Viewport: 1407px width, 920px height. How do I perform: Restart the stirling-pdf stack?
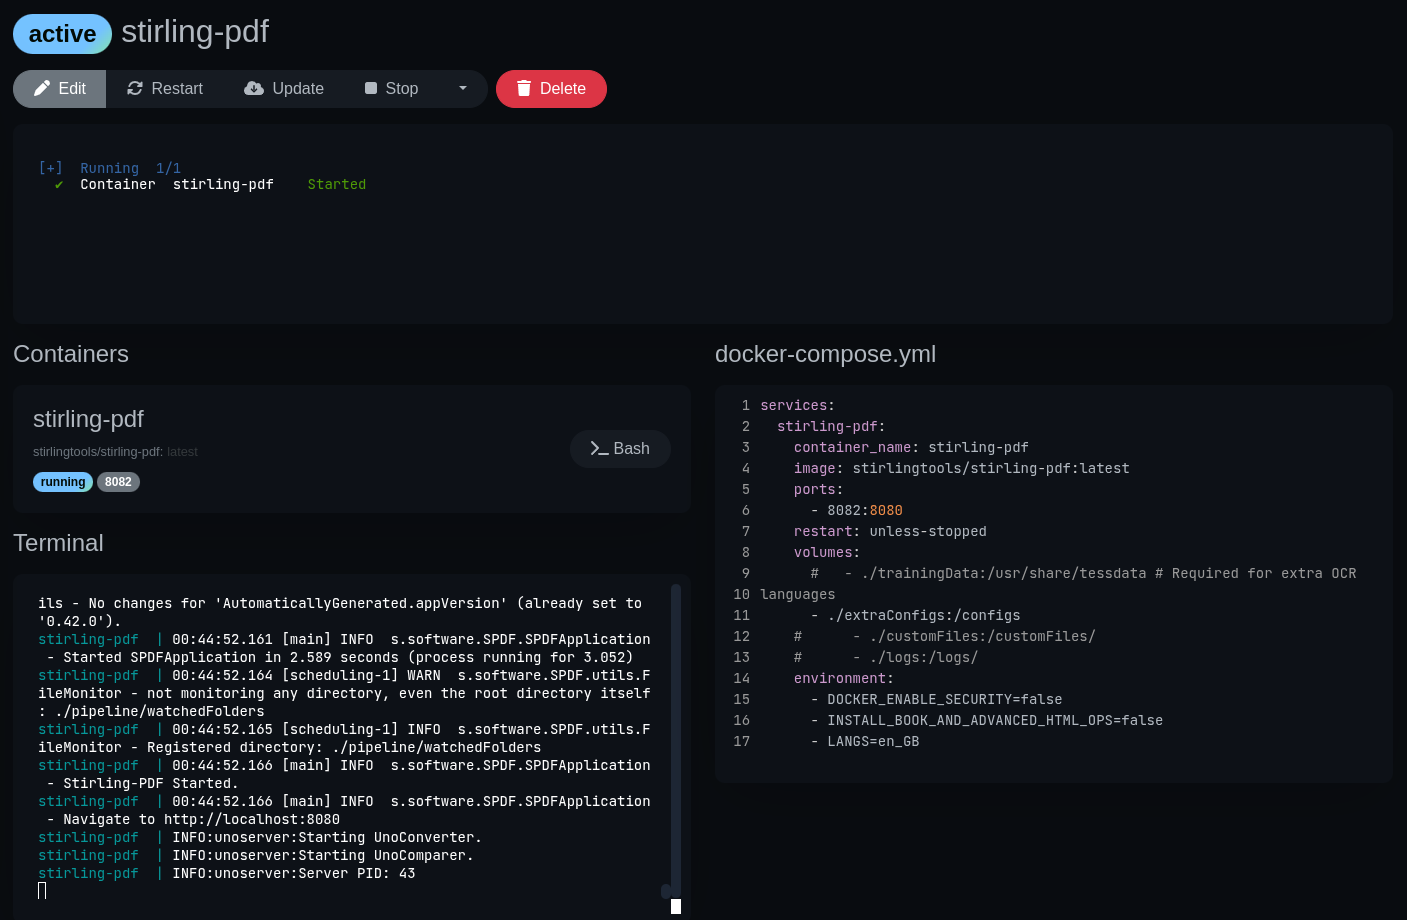pyautogui.click(x=165, y=89)
